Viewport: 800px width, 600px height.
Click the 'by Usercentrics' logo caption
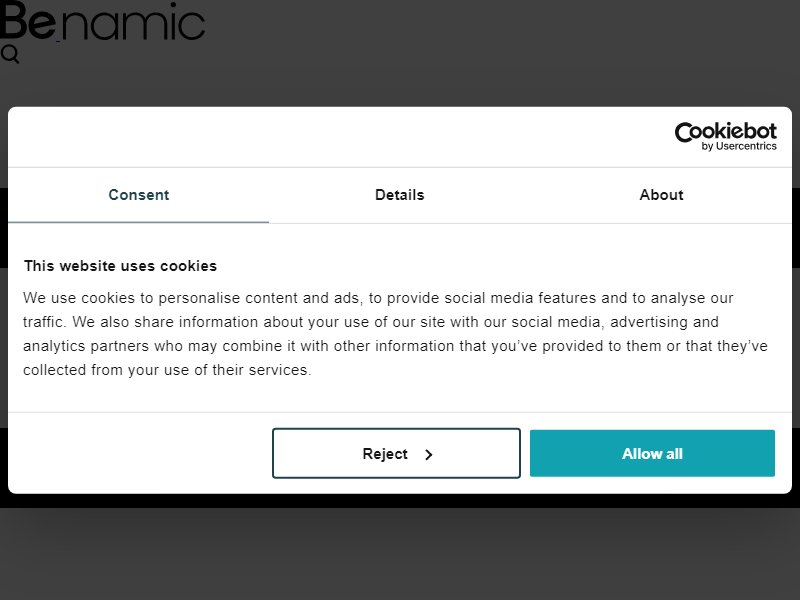click(x=739, y=146)
